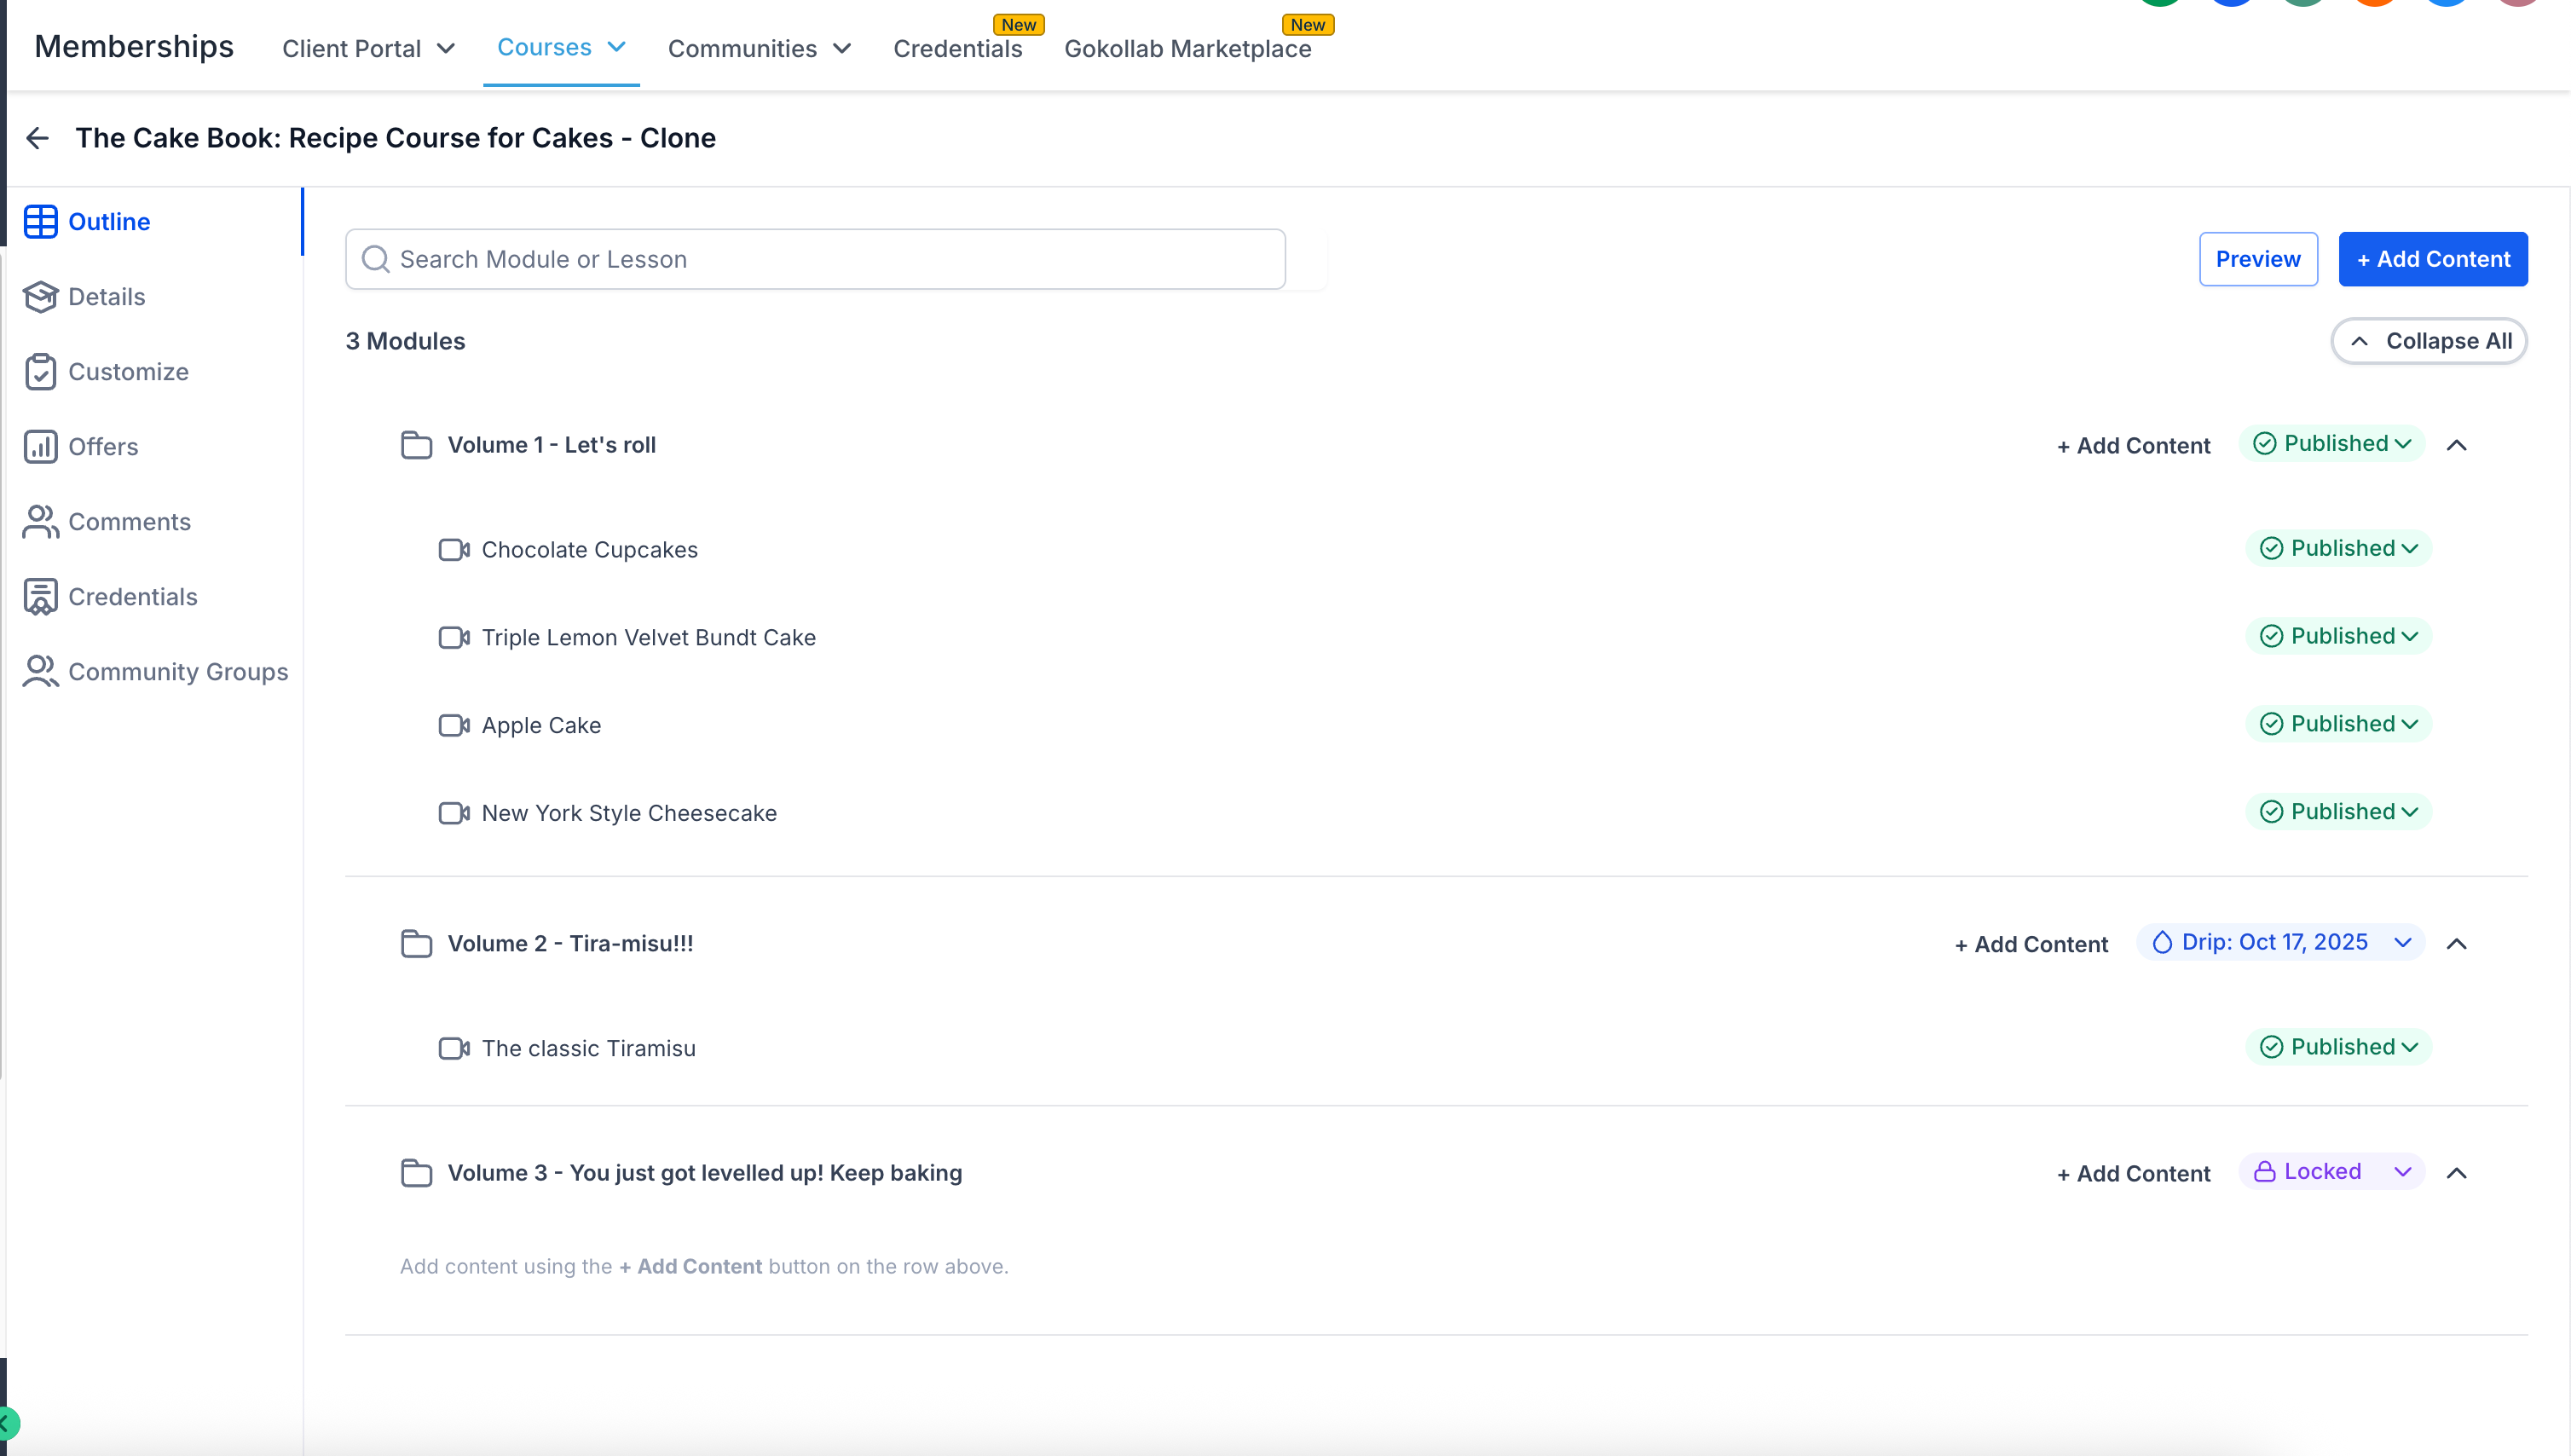This screenshot has height=1456, width=2571.
Task: Click the Customize clipboard icon
Action: (40, 372)
